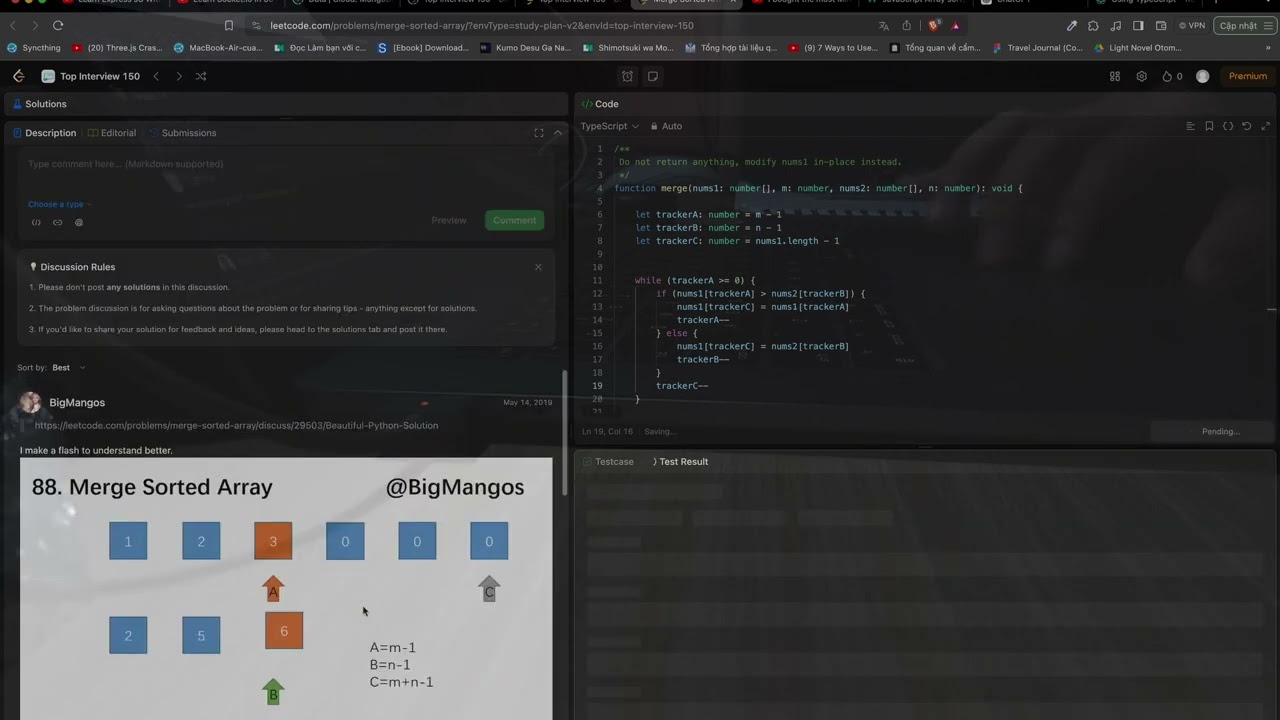Open the Testcase tab

tap(609, 462)
